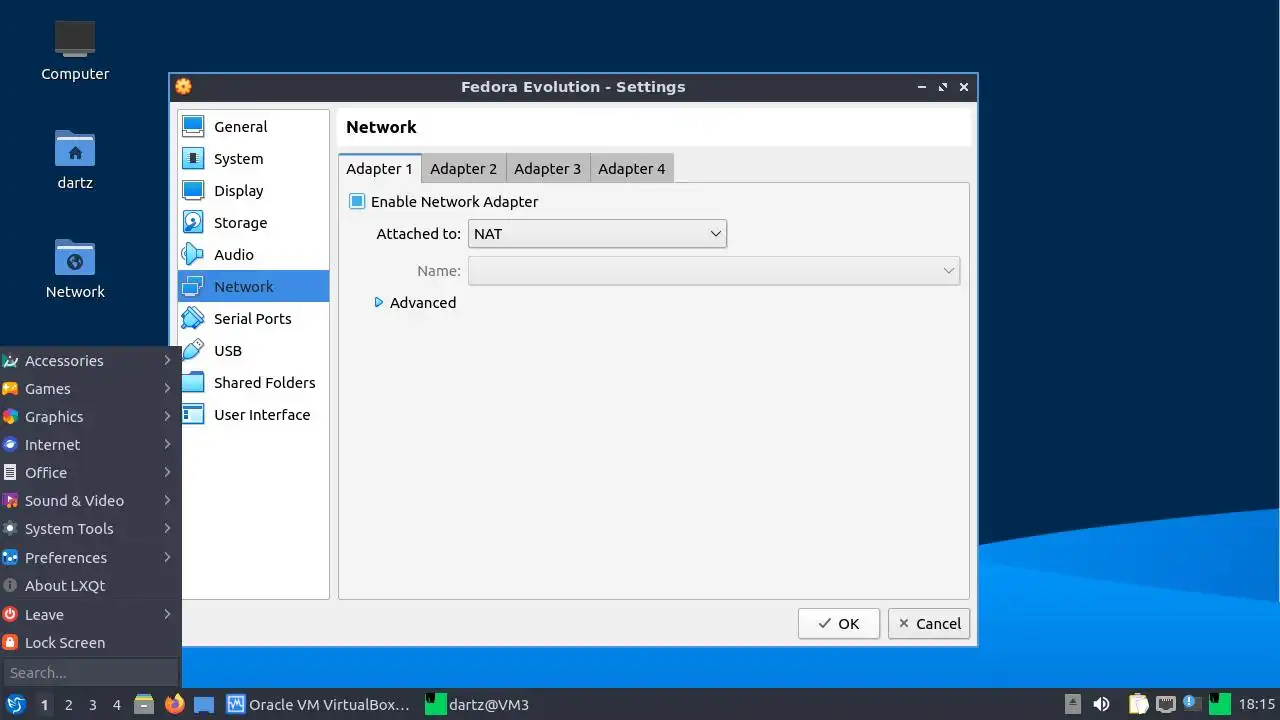The image size is (1280, 720).
Task: Open the Serial Ports settings category
Action: [x=253, y=319]
